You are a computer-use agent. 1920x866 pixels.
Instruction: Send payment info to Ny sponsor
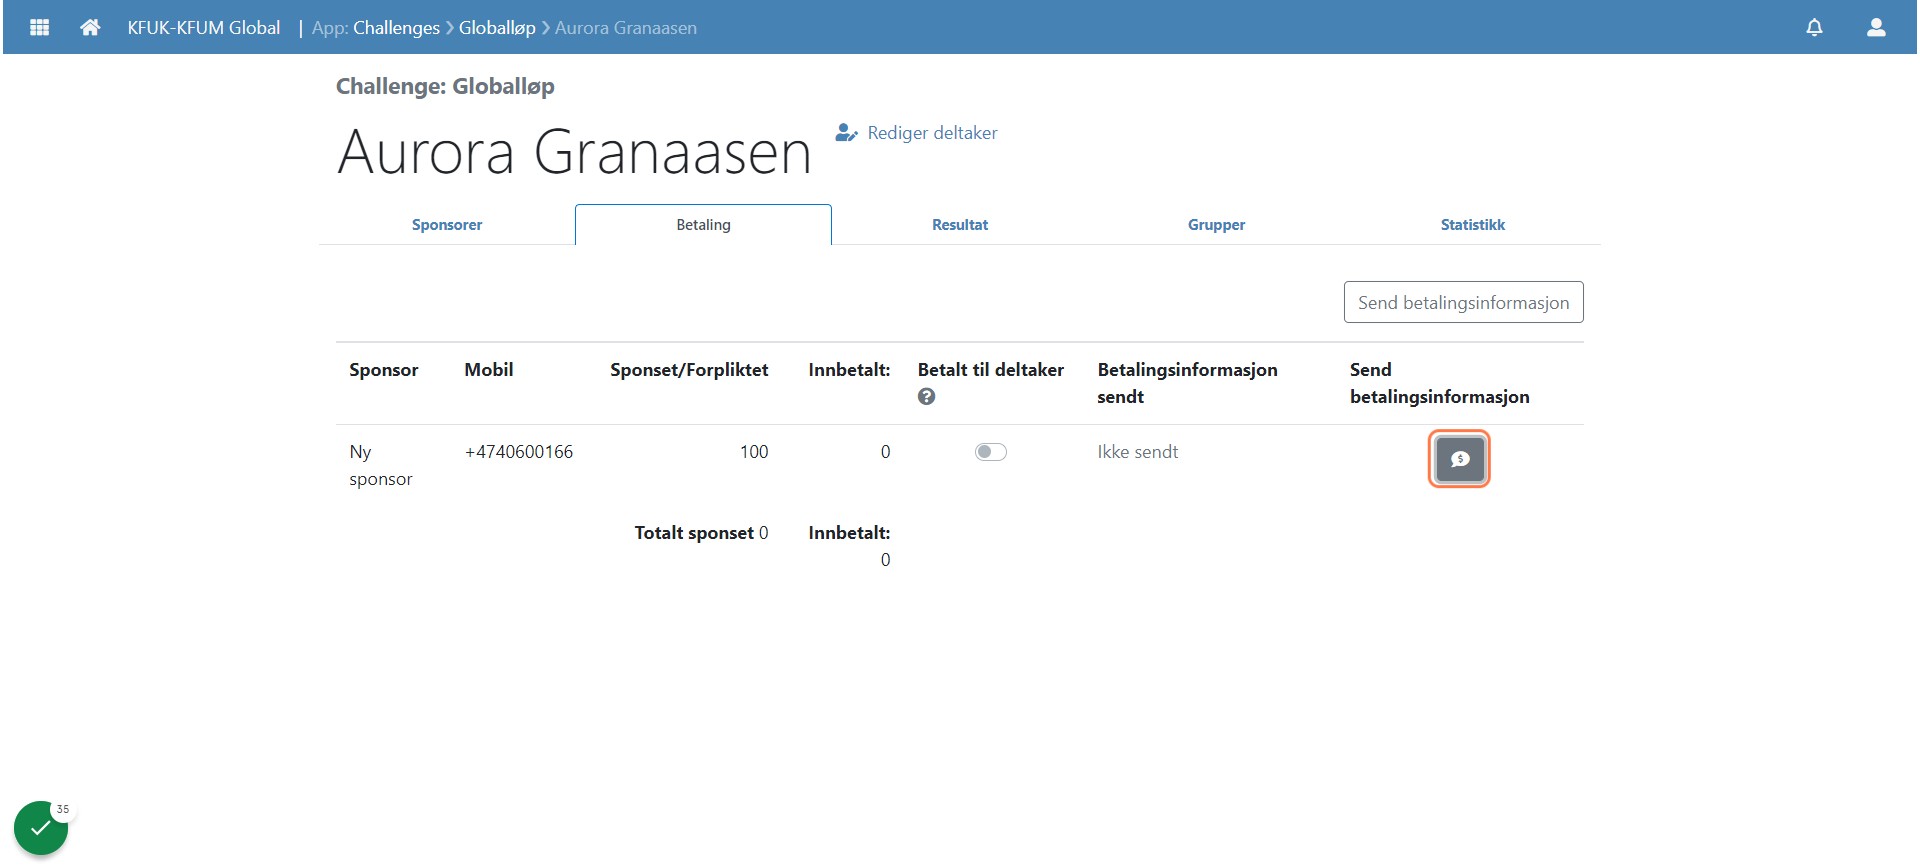(x=1460, y=459)
